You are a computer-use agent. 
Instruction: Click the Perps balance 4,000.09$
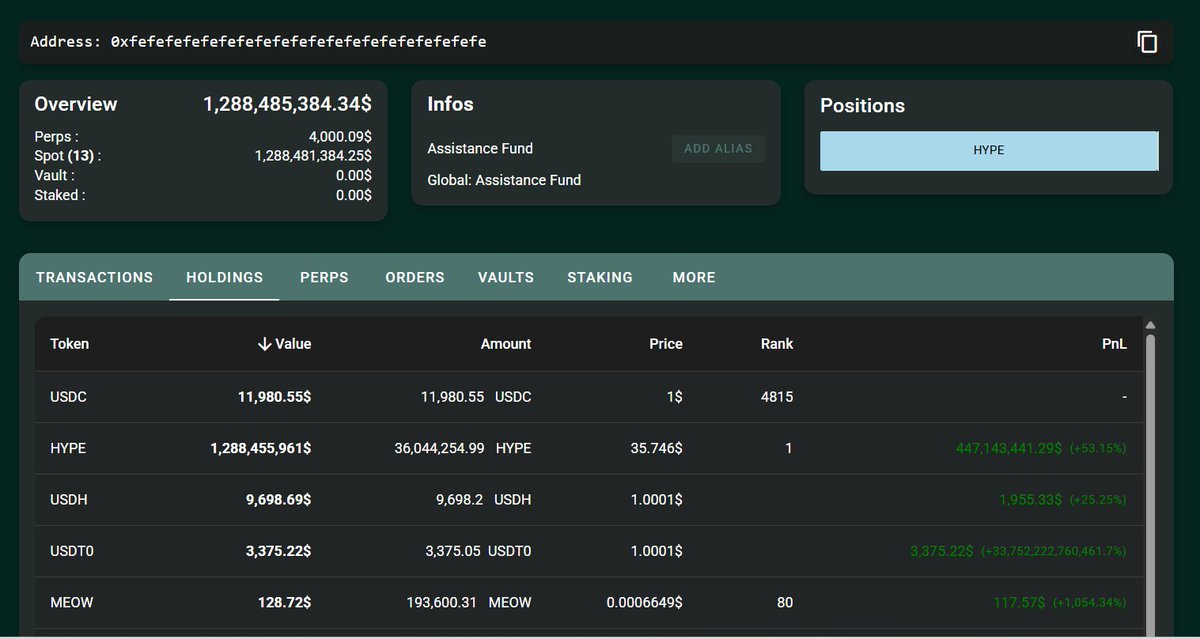point(340,137)
